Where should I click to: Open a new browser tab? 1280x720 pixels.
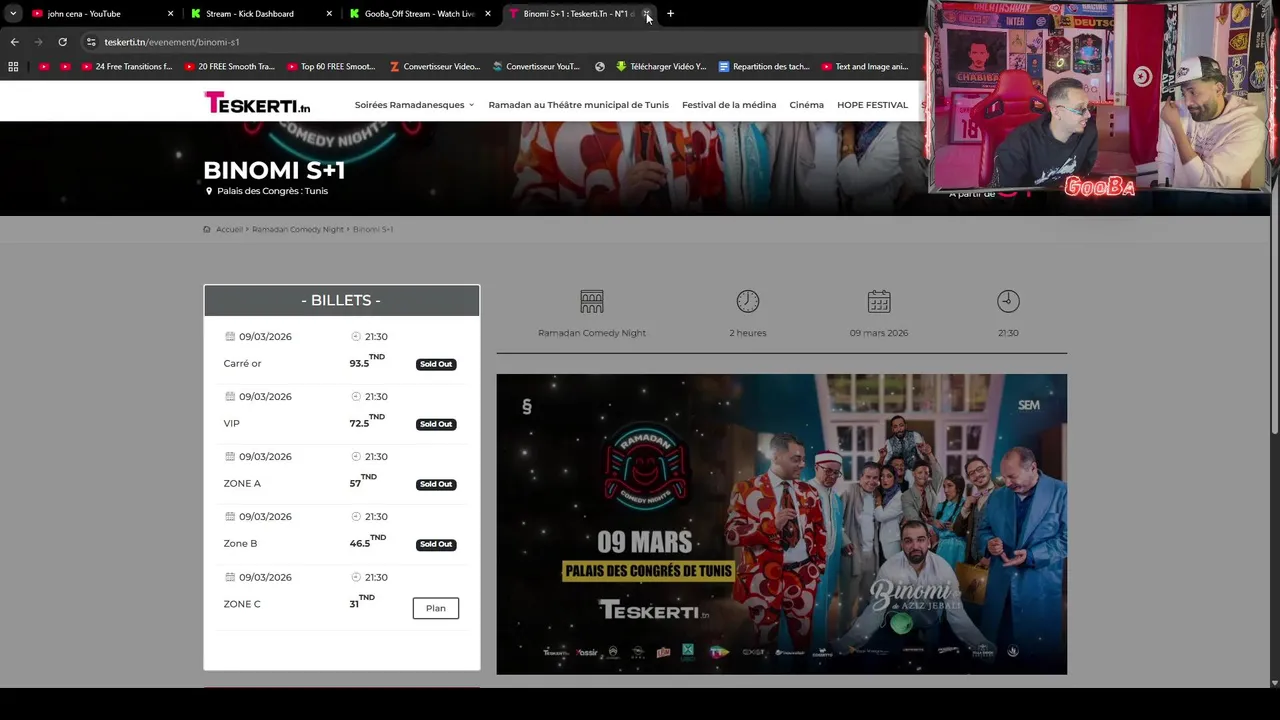pos(670,14)
